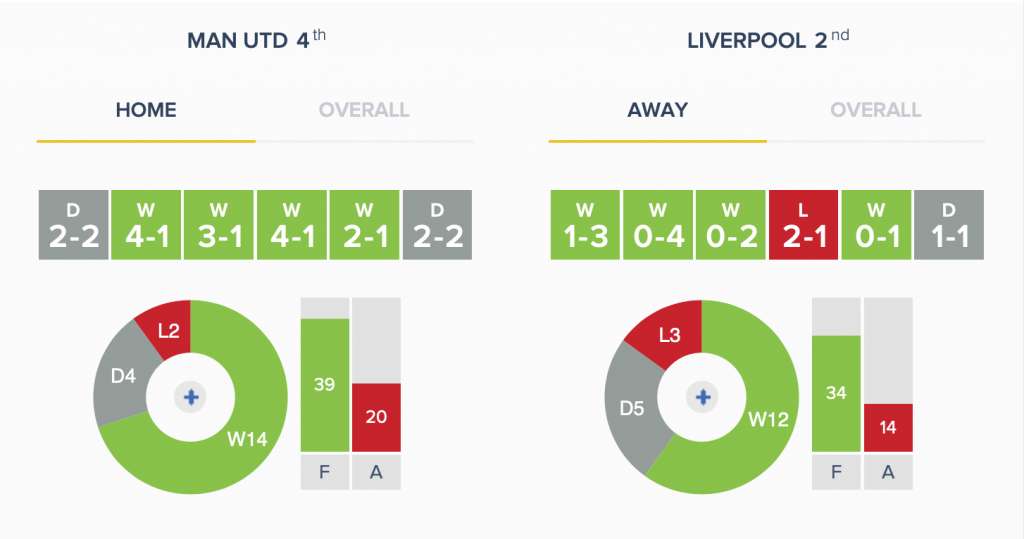
Task: Select Liverpool goals against bar 14
Action: (888, 427)
